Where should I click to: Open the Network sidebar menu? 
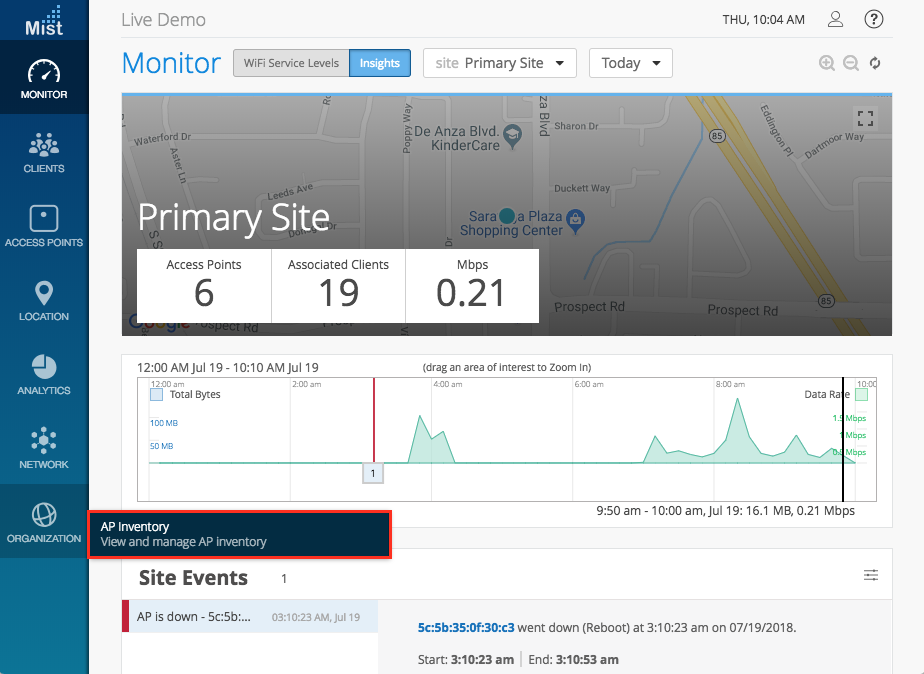pos(44,449)
